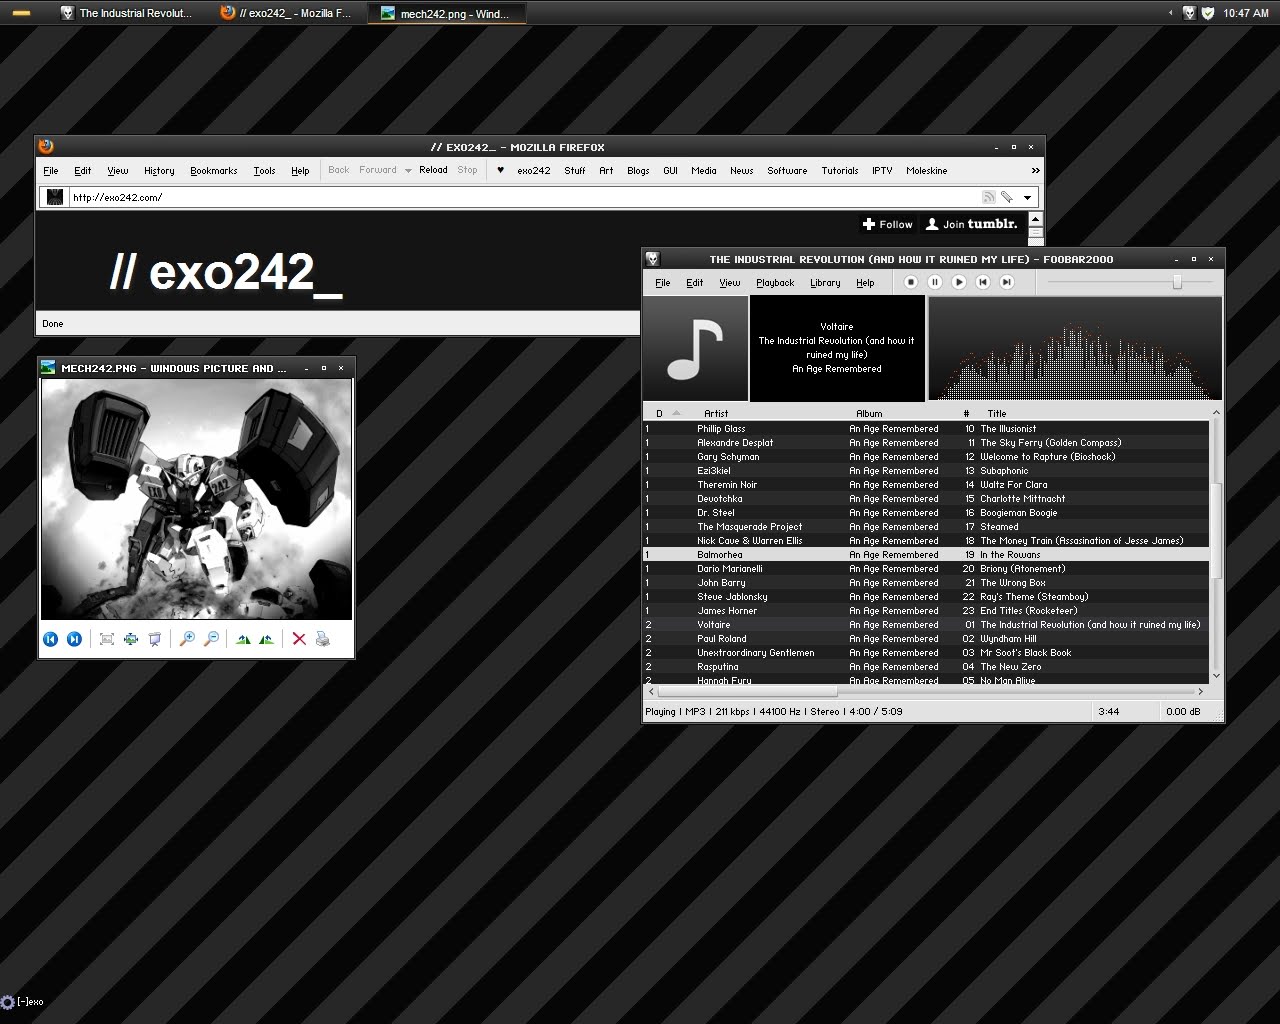Viewport: 1280px width, 1024px height.
Task: Click the heart bookmark icon in Firefox
Action: click(x=500, y=170)
